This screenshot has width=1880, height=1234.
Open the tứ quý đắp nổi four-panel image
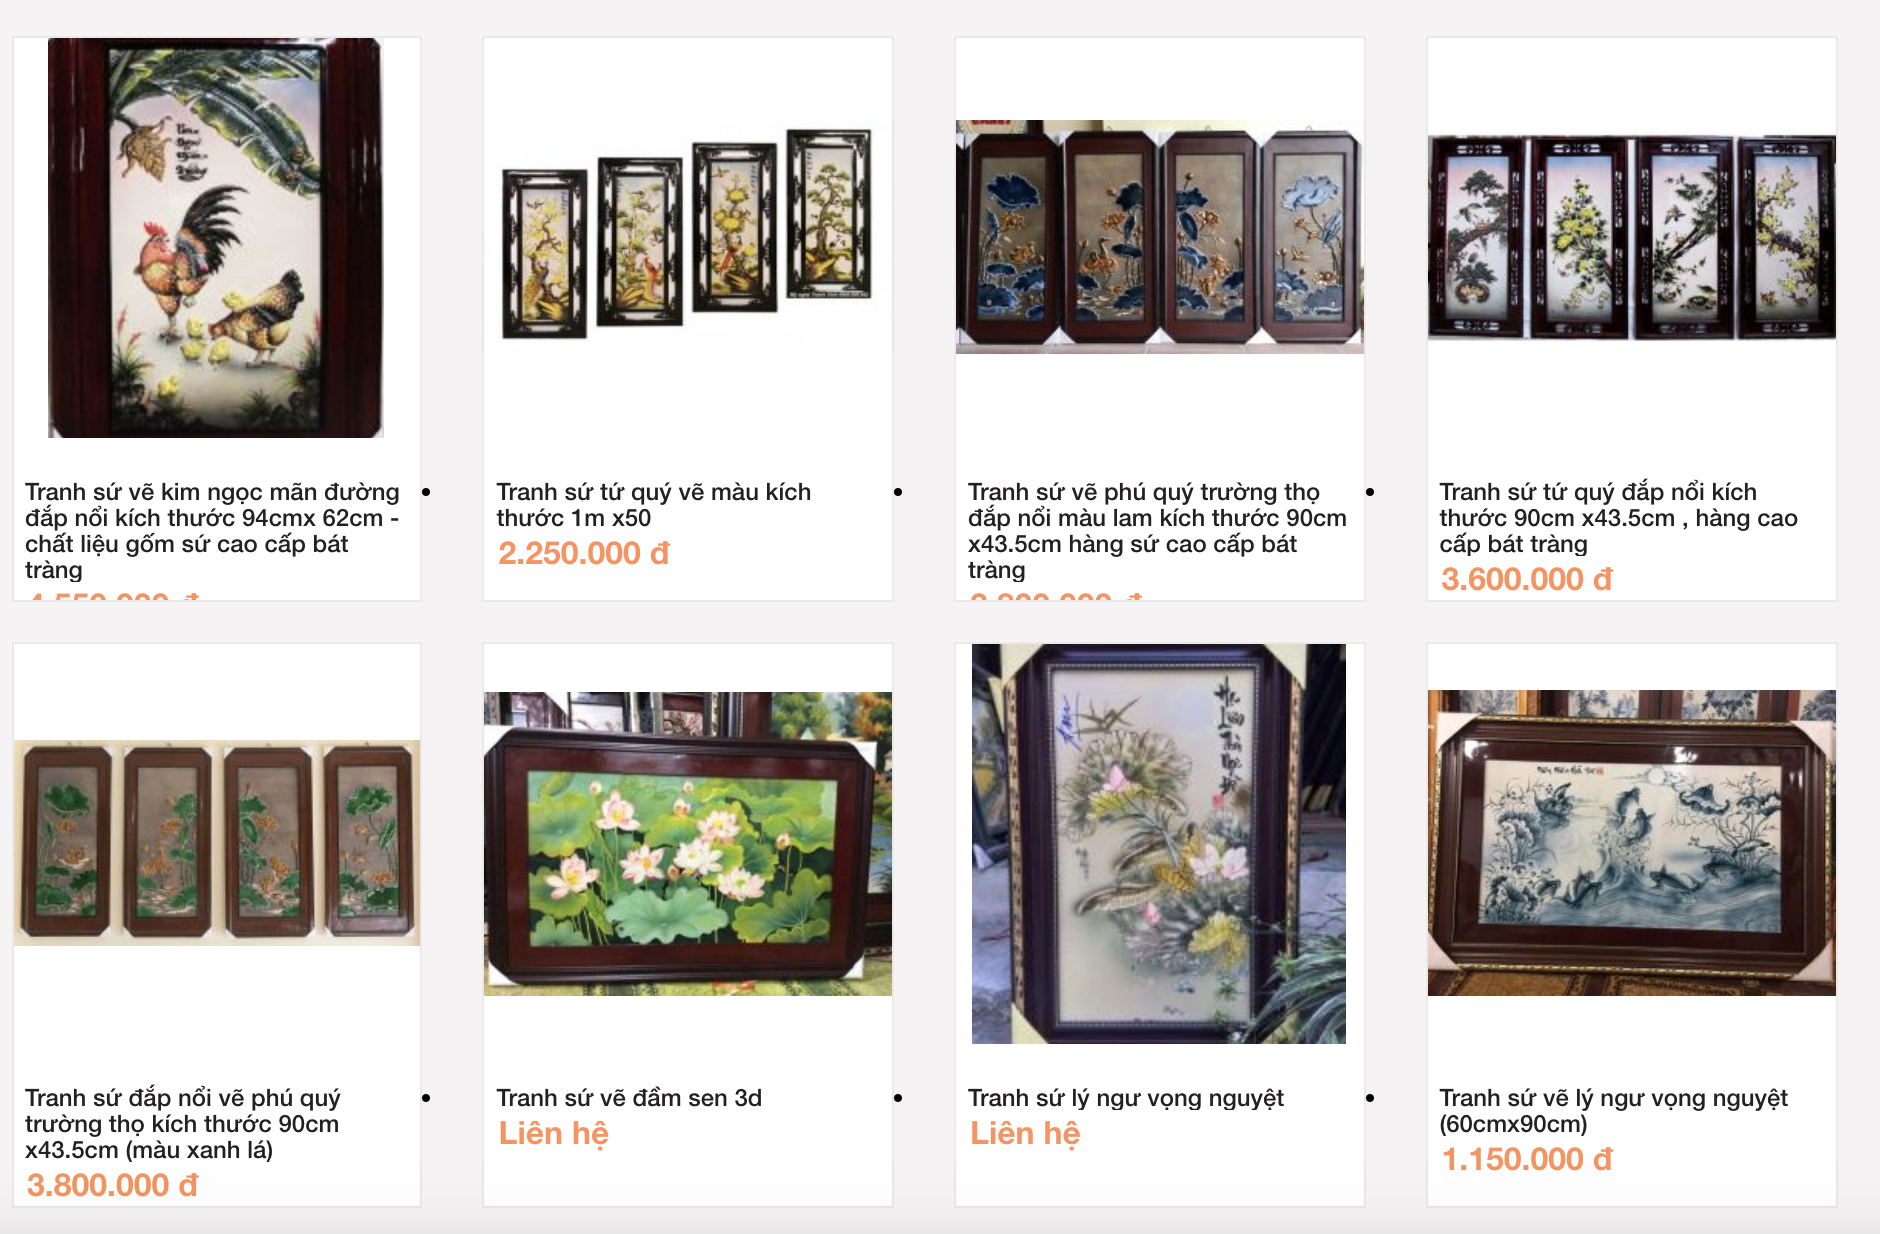(1632, 237)
